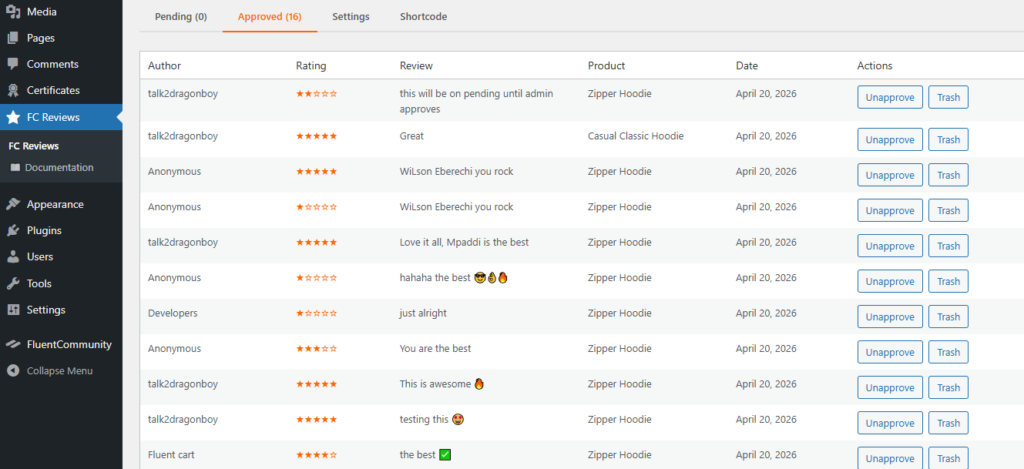Select the Tools wrench icon
The height and width of the screenshot is (469, 1024).
pos(12,283)
